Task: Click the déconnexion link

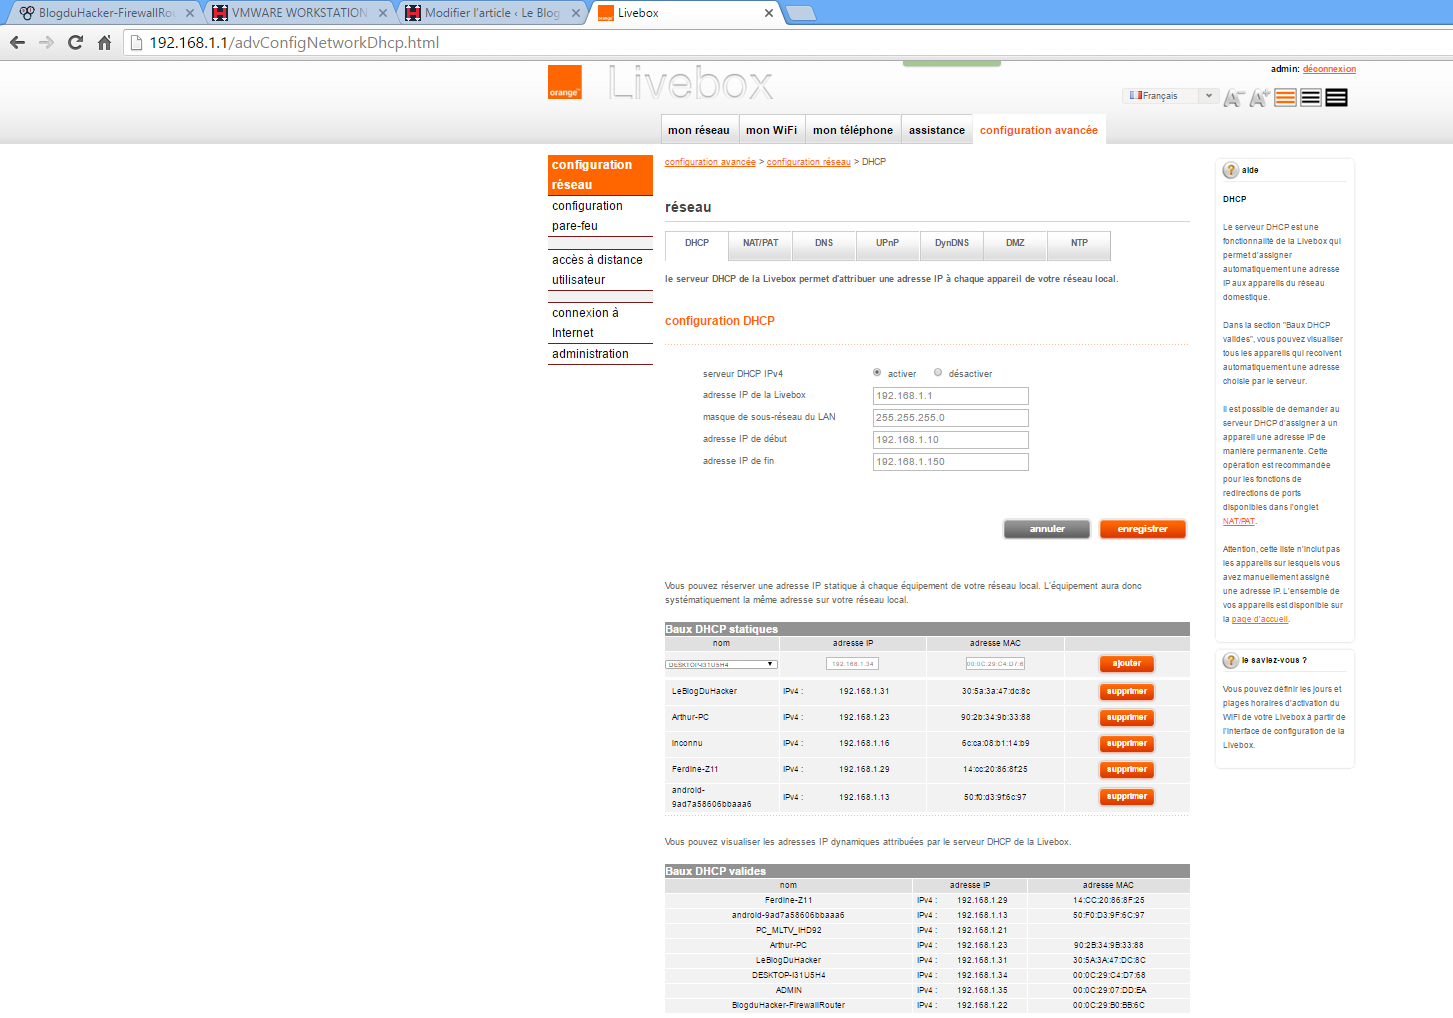Action: (1329, 69)
